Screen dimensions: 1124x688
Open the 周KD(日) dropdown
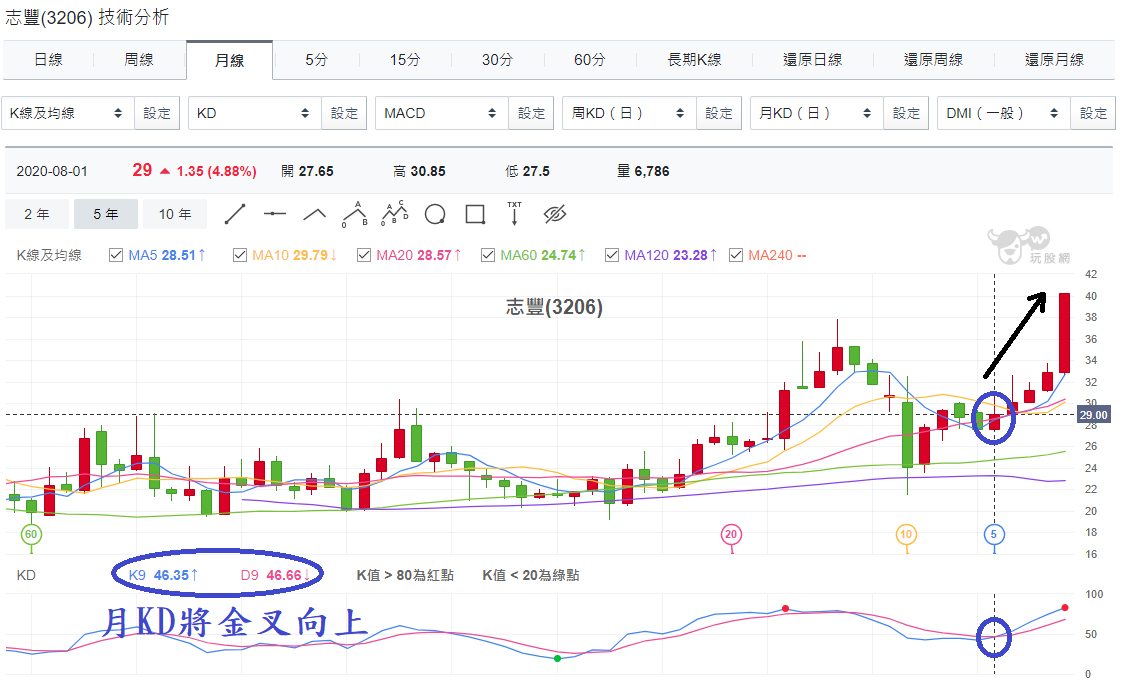[x=629, y=113]
